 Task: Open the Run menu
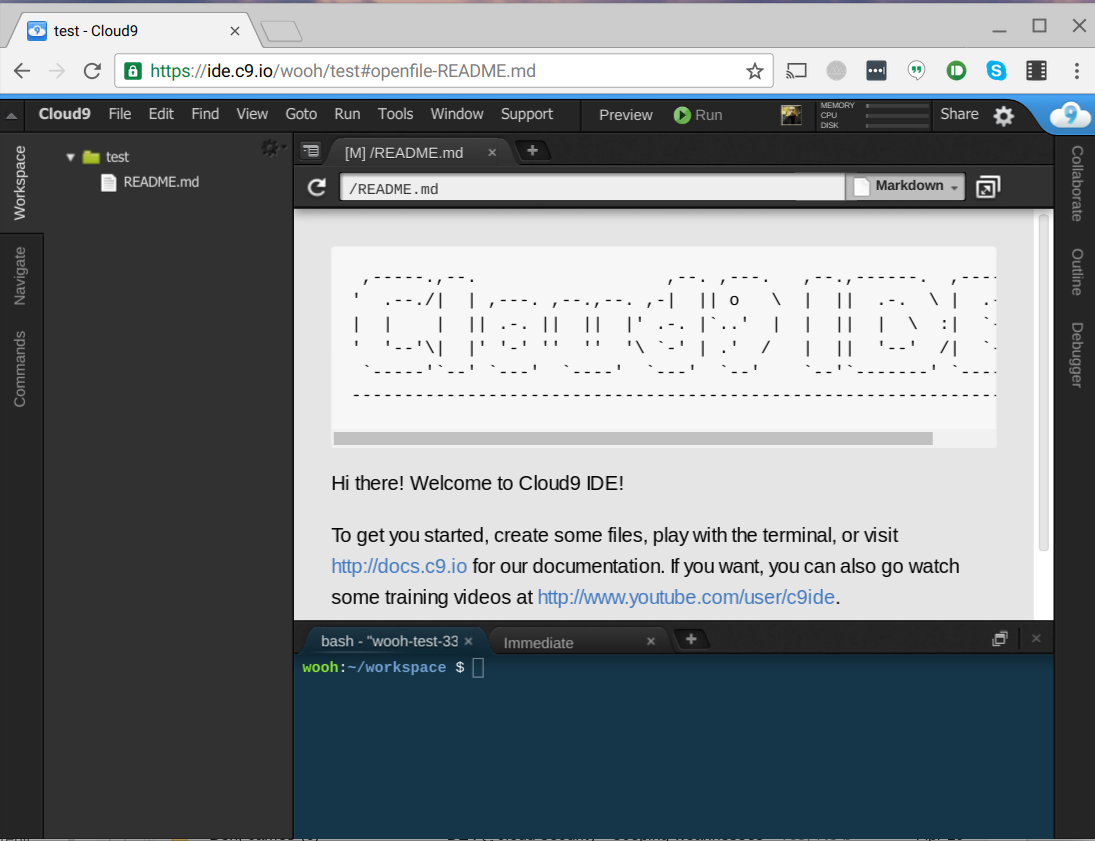coord(347,115)
